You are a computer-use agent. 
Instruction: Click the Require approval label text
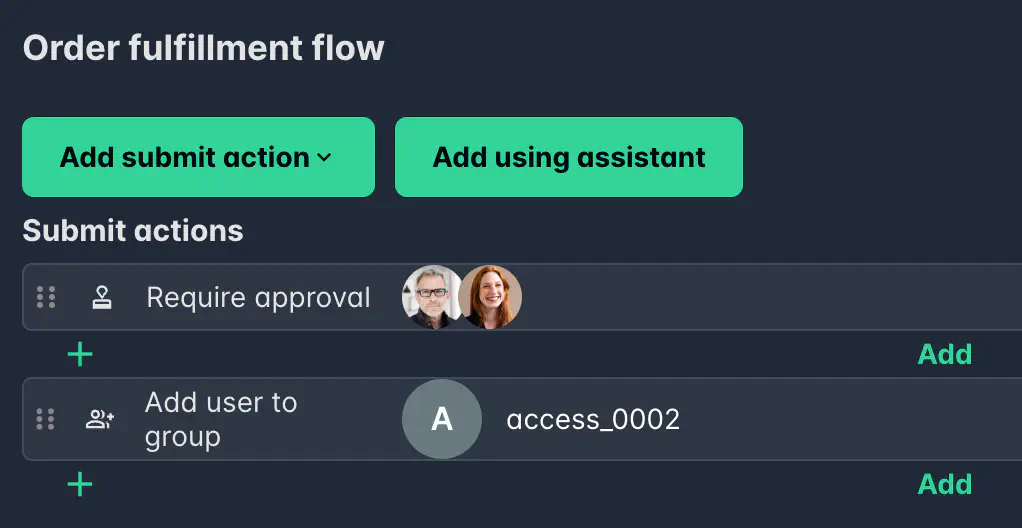click(x=258, y=298)
